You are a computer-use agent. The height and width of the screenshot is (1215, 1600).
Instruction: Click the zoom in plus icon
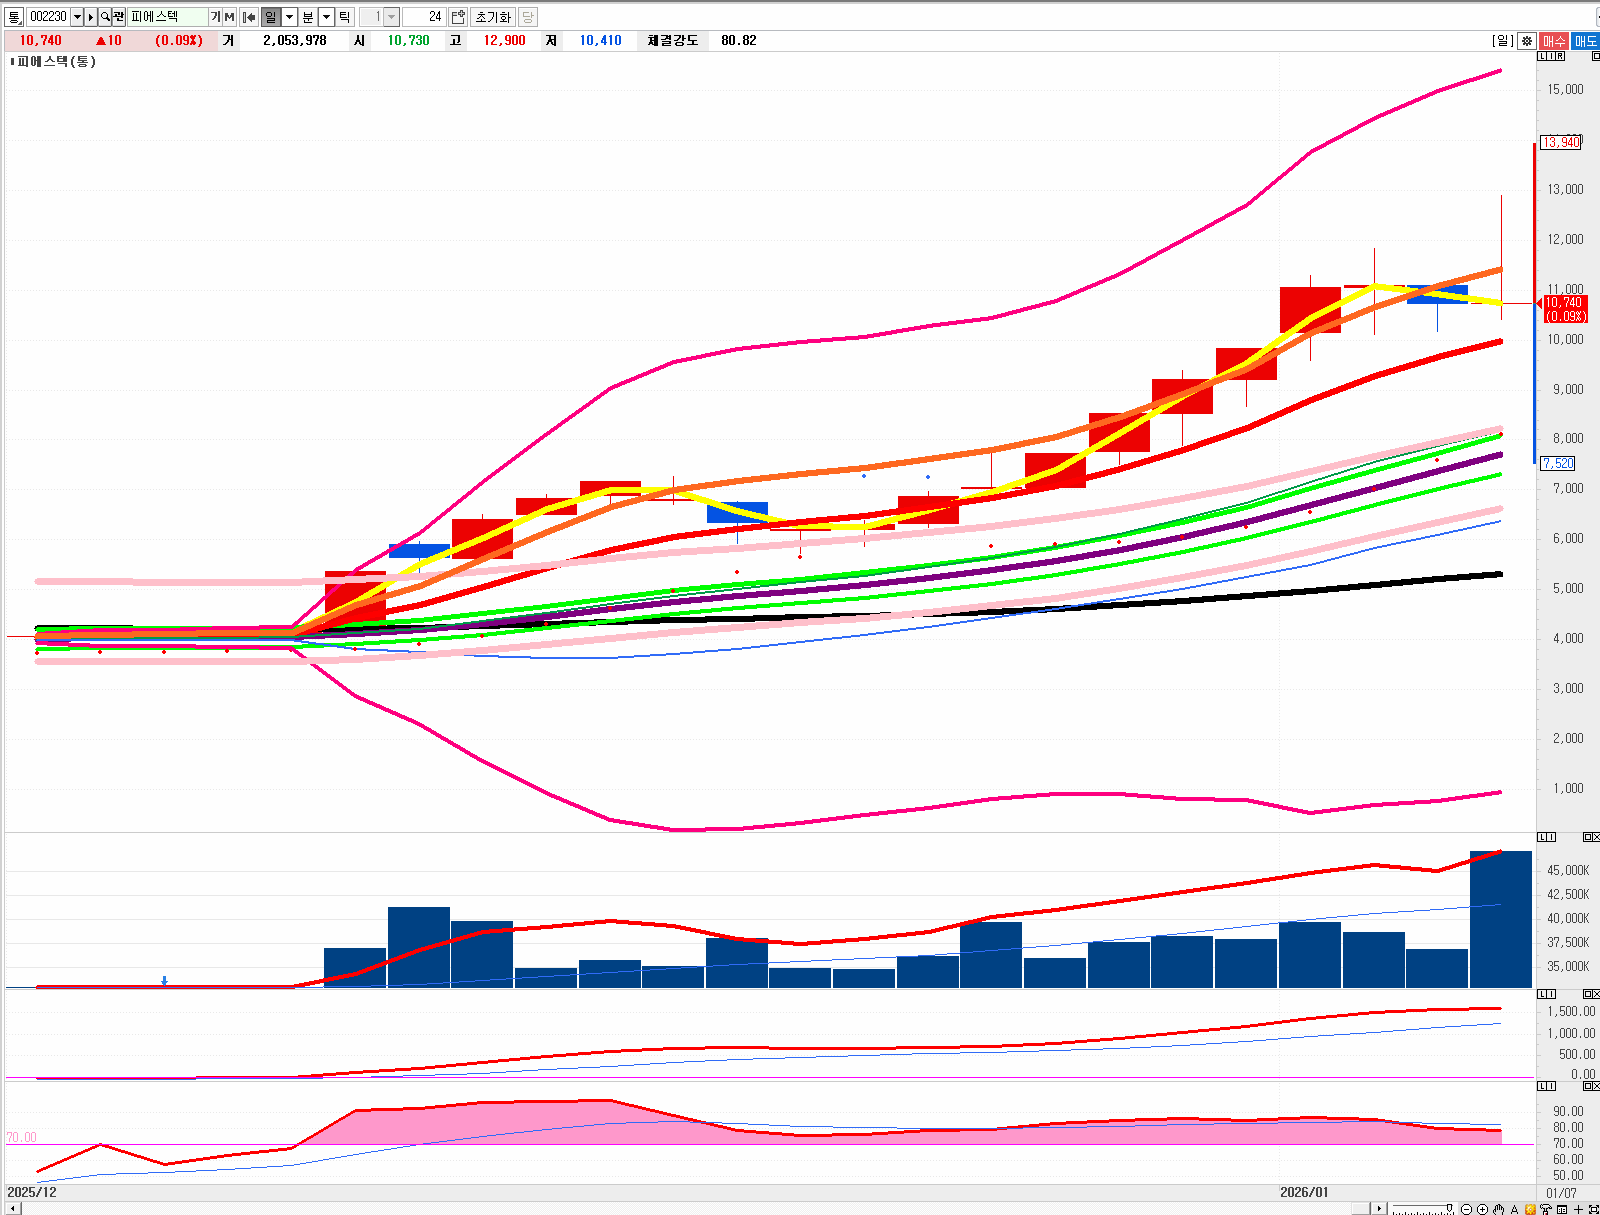click(1482, 1209)
